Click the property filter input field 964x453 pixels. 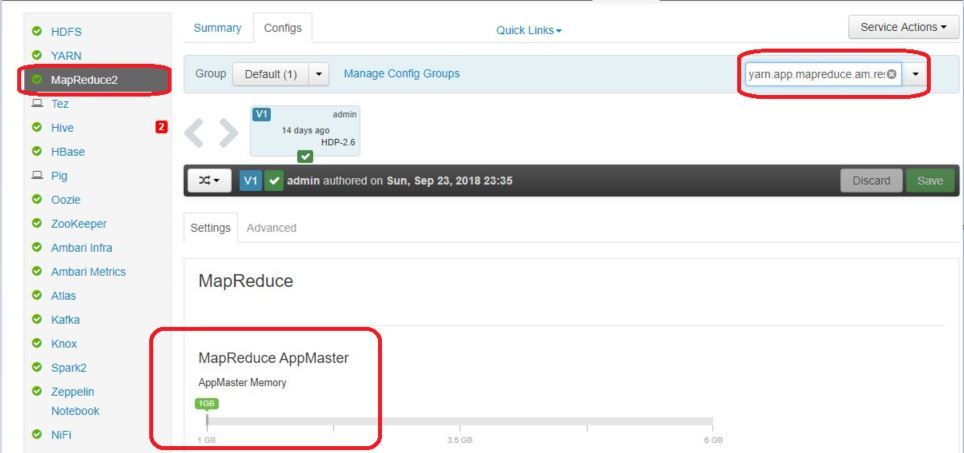823,74
